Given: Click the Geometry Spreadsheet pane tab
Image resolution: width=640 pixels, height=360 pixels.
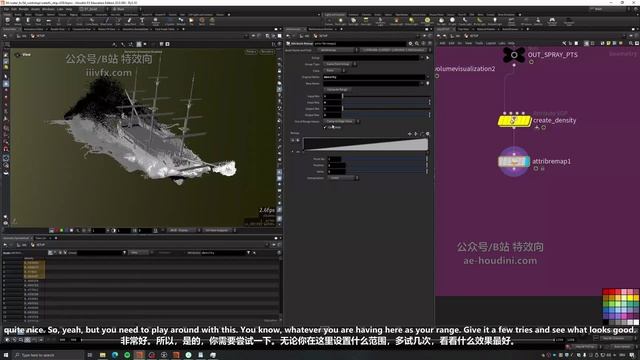Looking at the screenshot, I should tap(16, 238).
